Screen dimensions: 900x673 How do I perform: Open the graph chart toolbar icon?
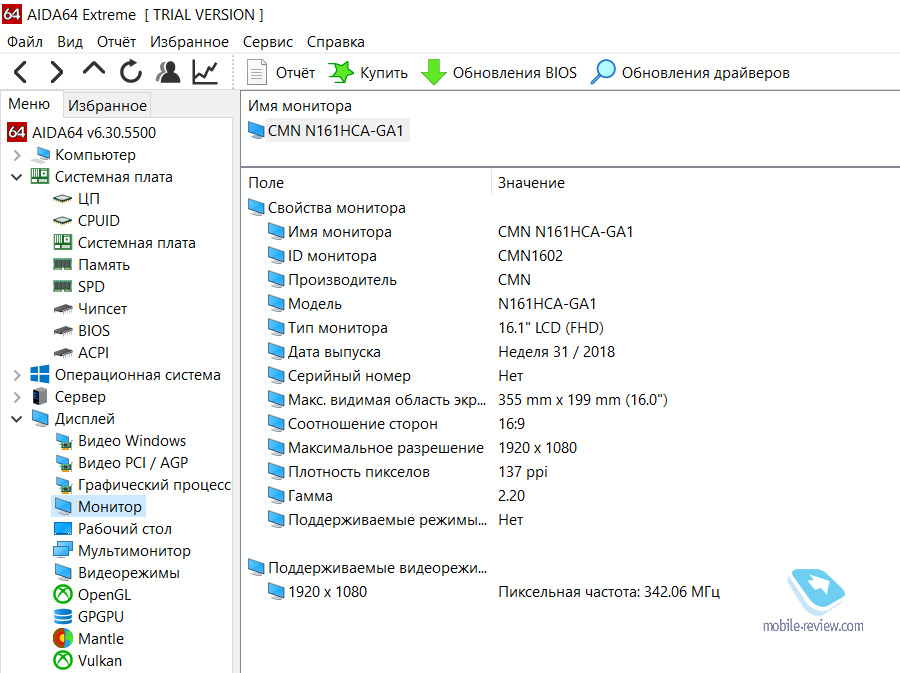click(205, 72)
